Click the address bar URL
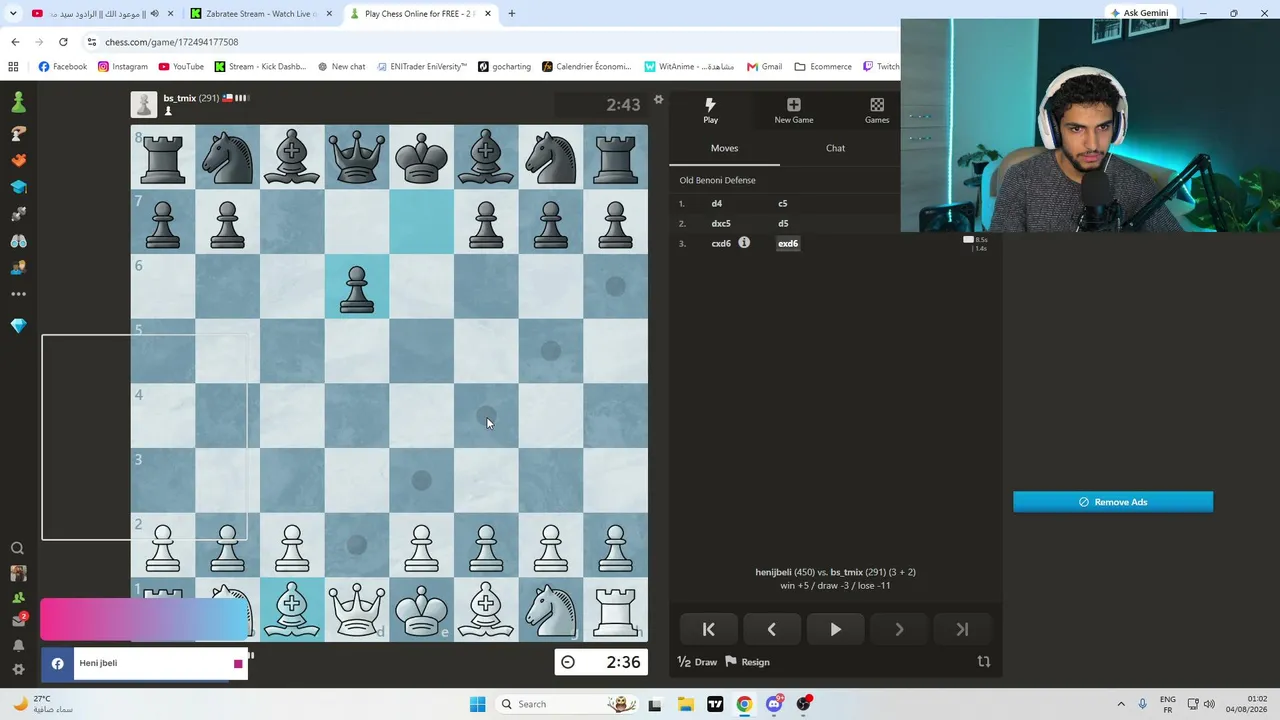The height and width of the screenshot is (720, 1280). click(x=171, y=42)
